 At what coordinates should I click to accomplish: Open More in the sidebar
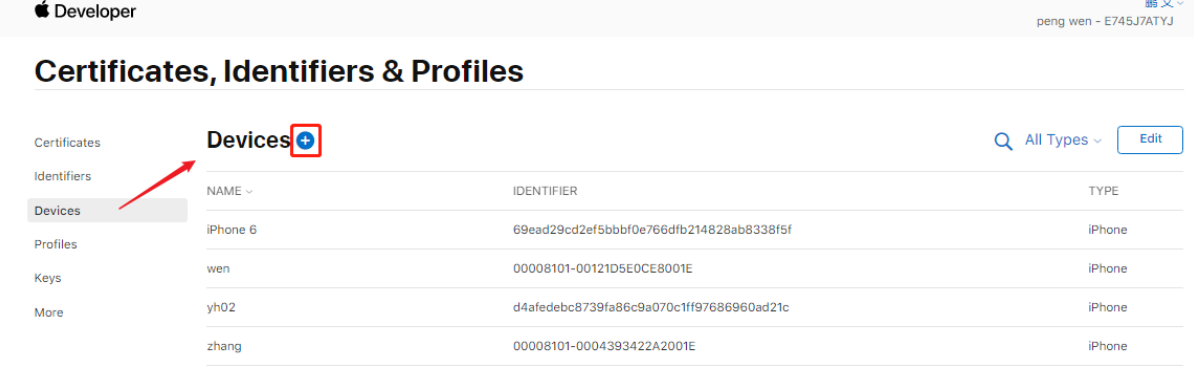[49, 312]
